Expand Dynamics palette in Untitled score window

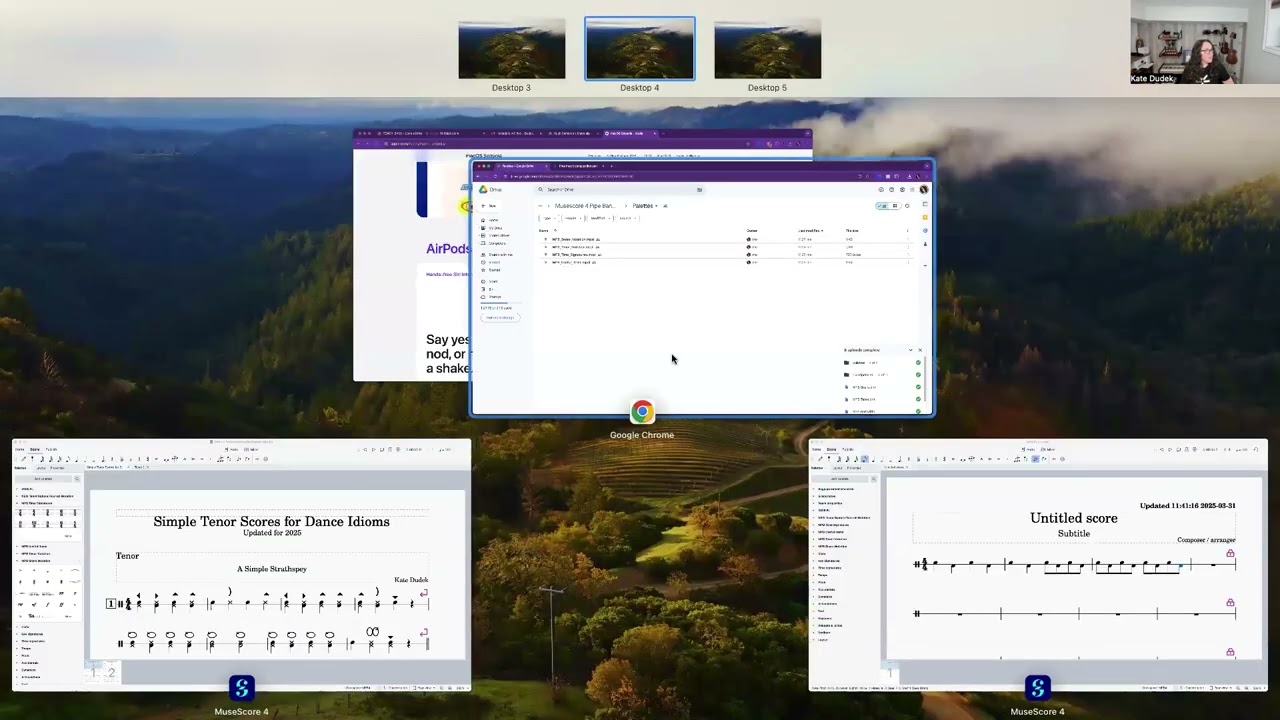coord(825,597)
